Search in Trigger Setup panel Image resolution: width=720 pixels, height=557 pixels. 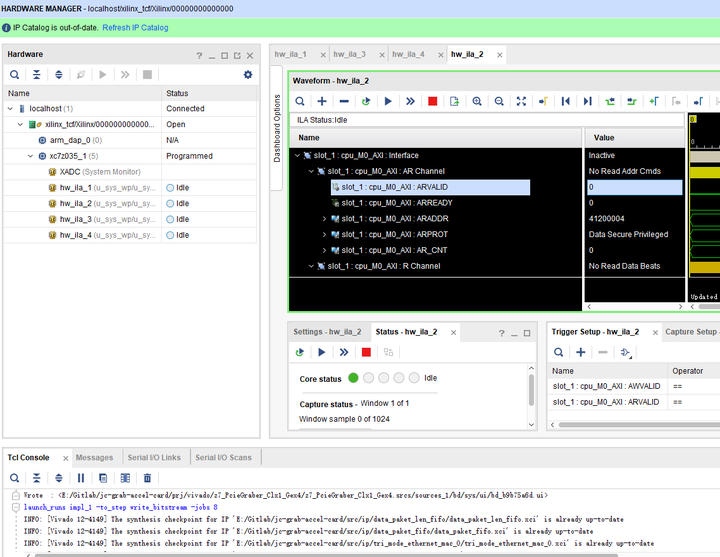point(558,352)
